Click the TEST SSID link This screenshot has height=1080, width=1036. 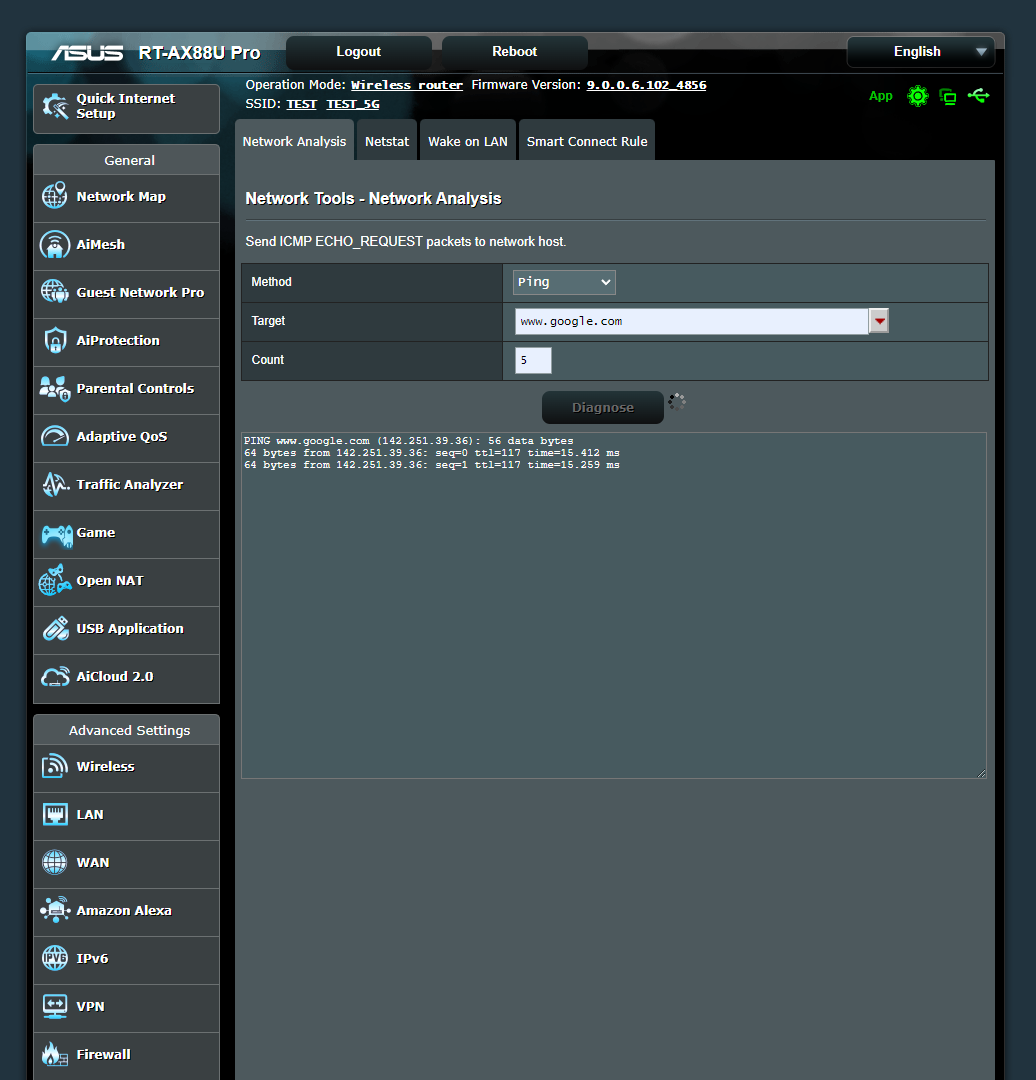(302, 104)
